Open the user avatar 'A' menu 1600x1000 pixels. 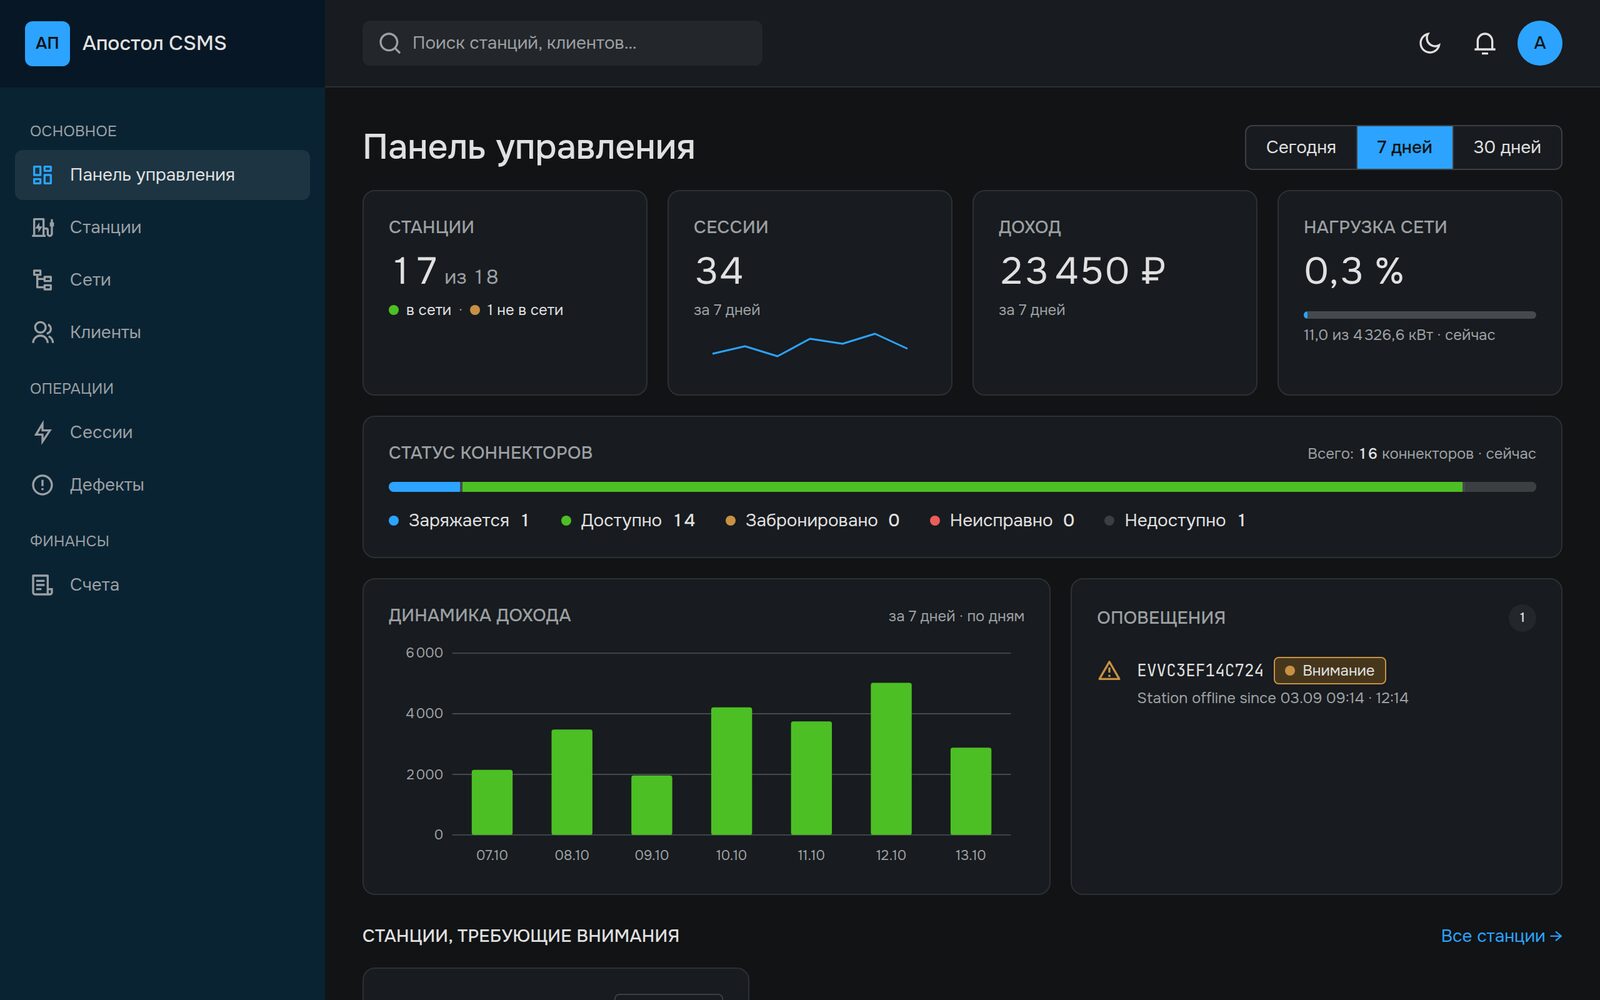click(1540, 43)
